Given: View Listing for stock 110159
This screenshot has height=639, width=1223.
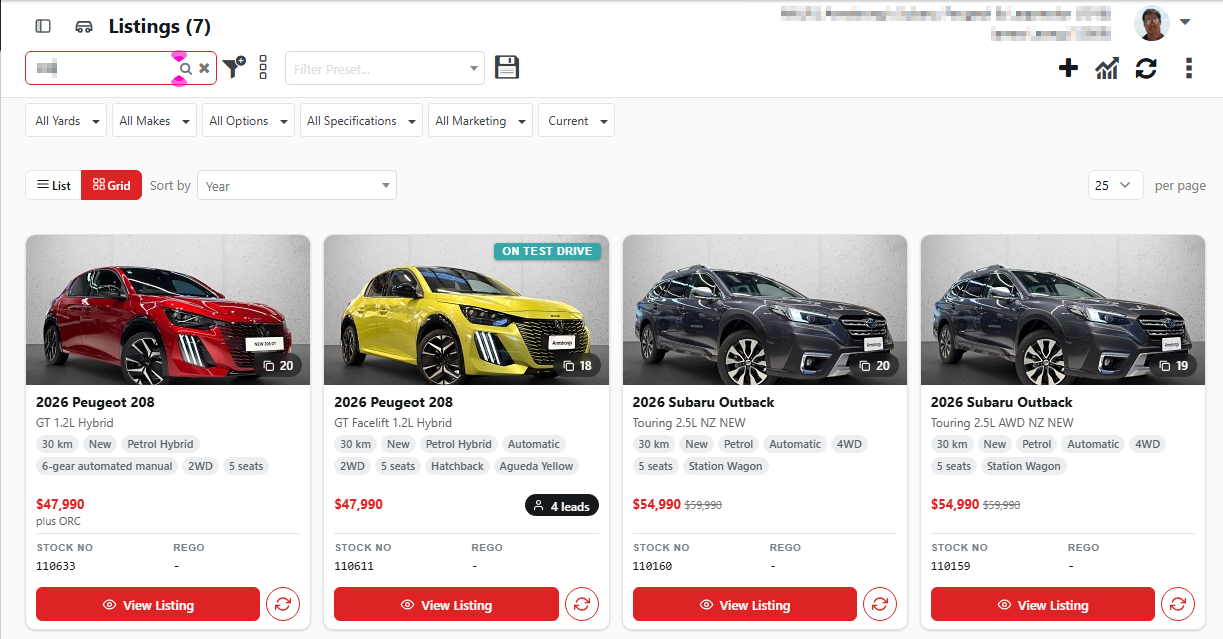Looking at the screenshot, I should coord(1043,605).
